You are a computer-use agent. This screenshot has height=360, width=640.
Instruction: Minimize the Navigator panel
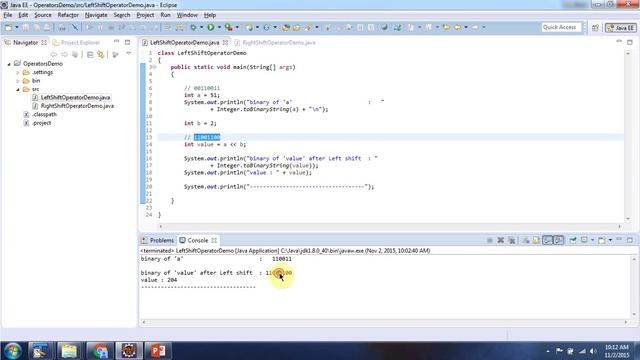116,42
